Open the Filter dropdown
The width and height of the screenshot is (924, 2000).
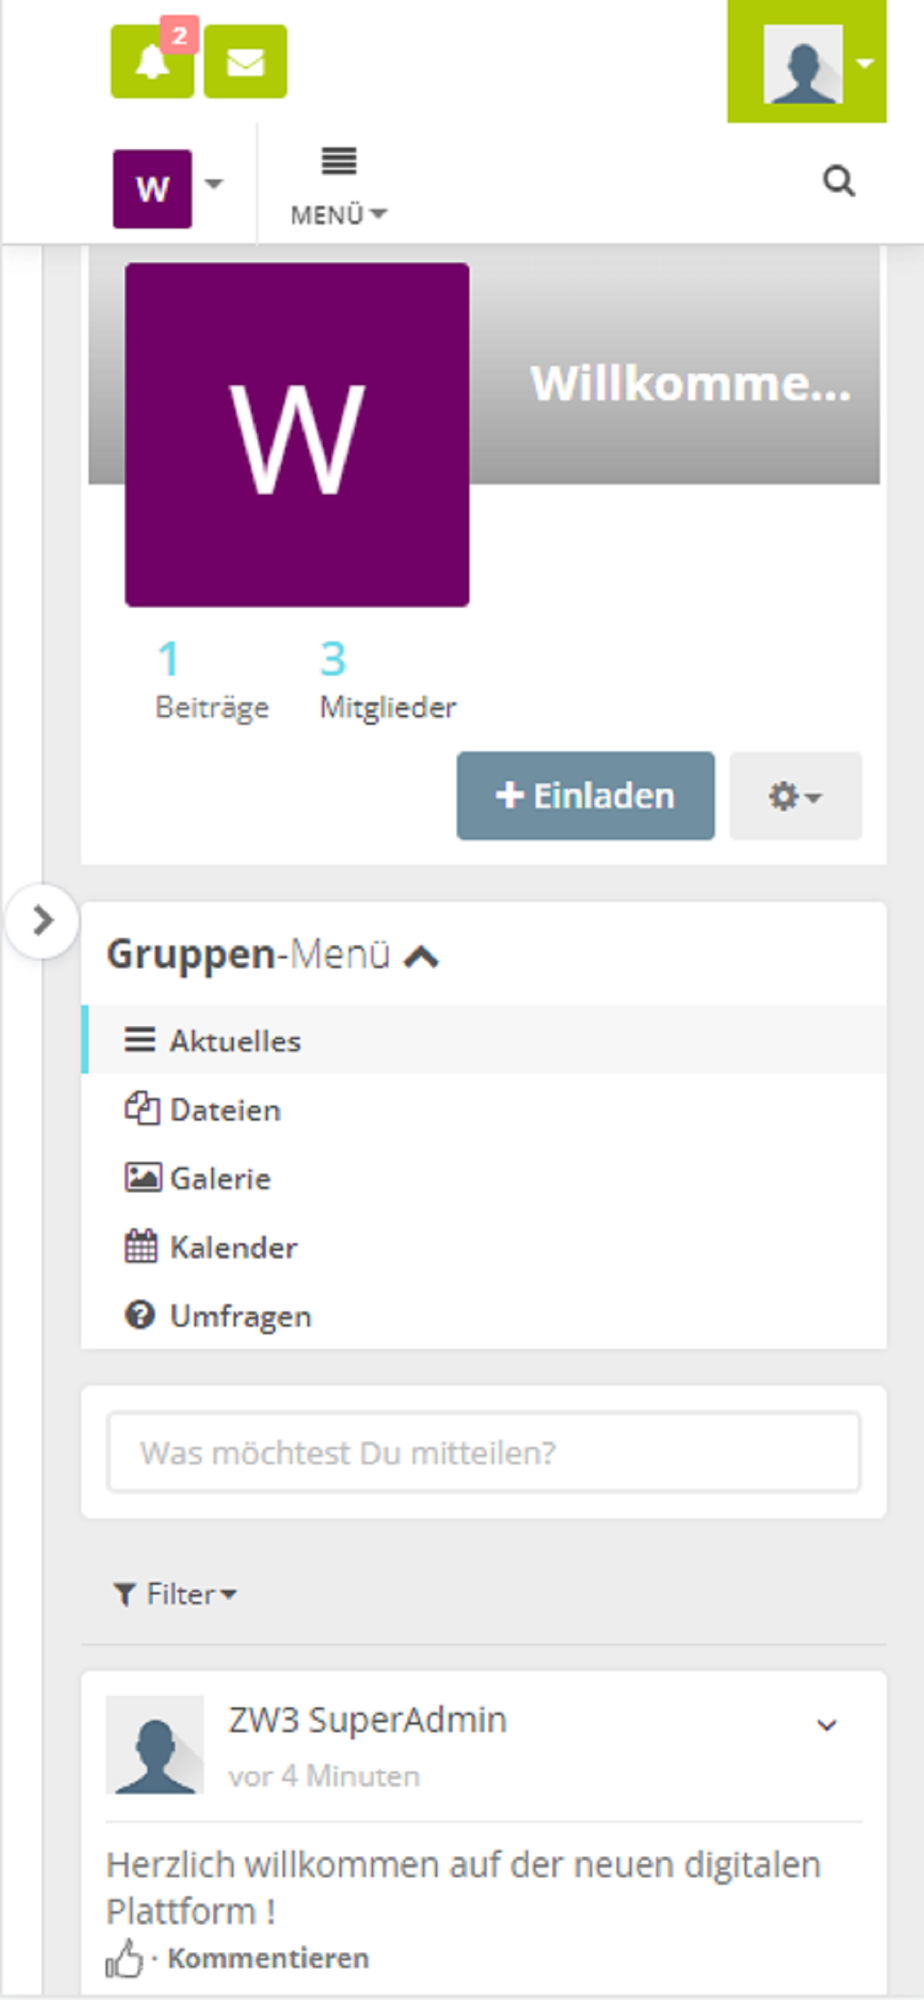[175, 1594]
